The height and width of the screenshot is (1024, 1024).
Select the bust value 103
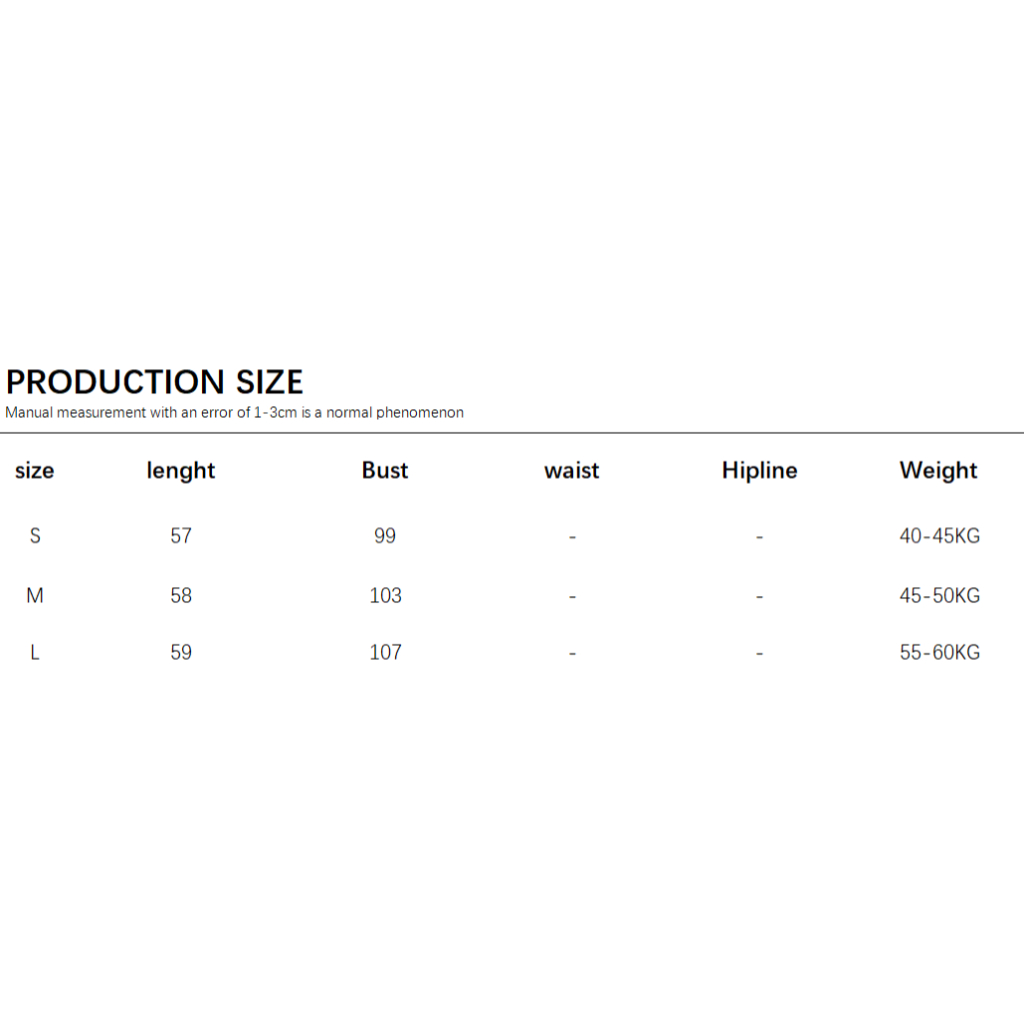385,596
